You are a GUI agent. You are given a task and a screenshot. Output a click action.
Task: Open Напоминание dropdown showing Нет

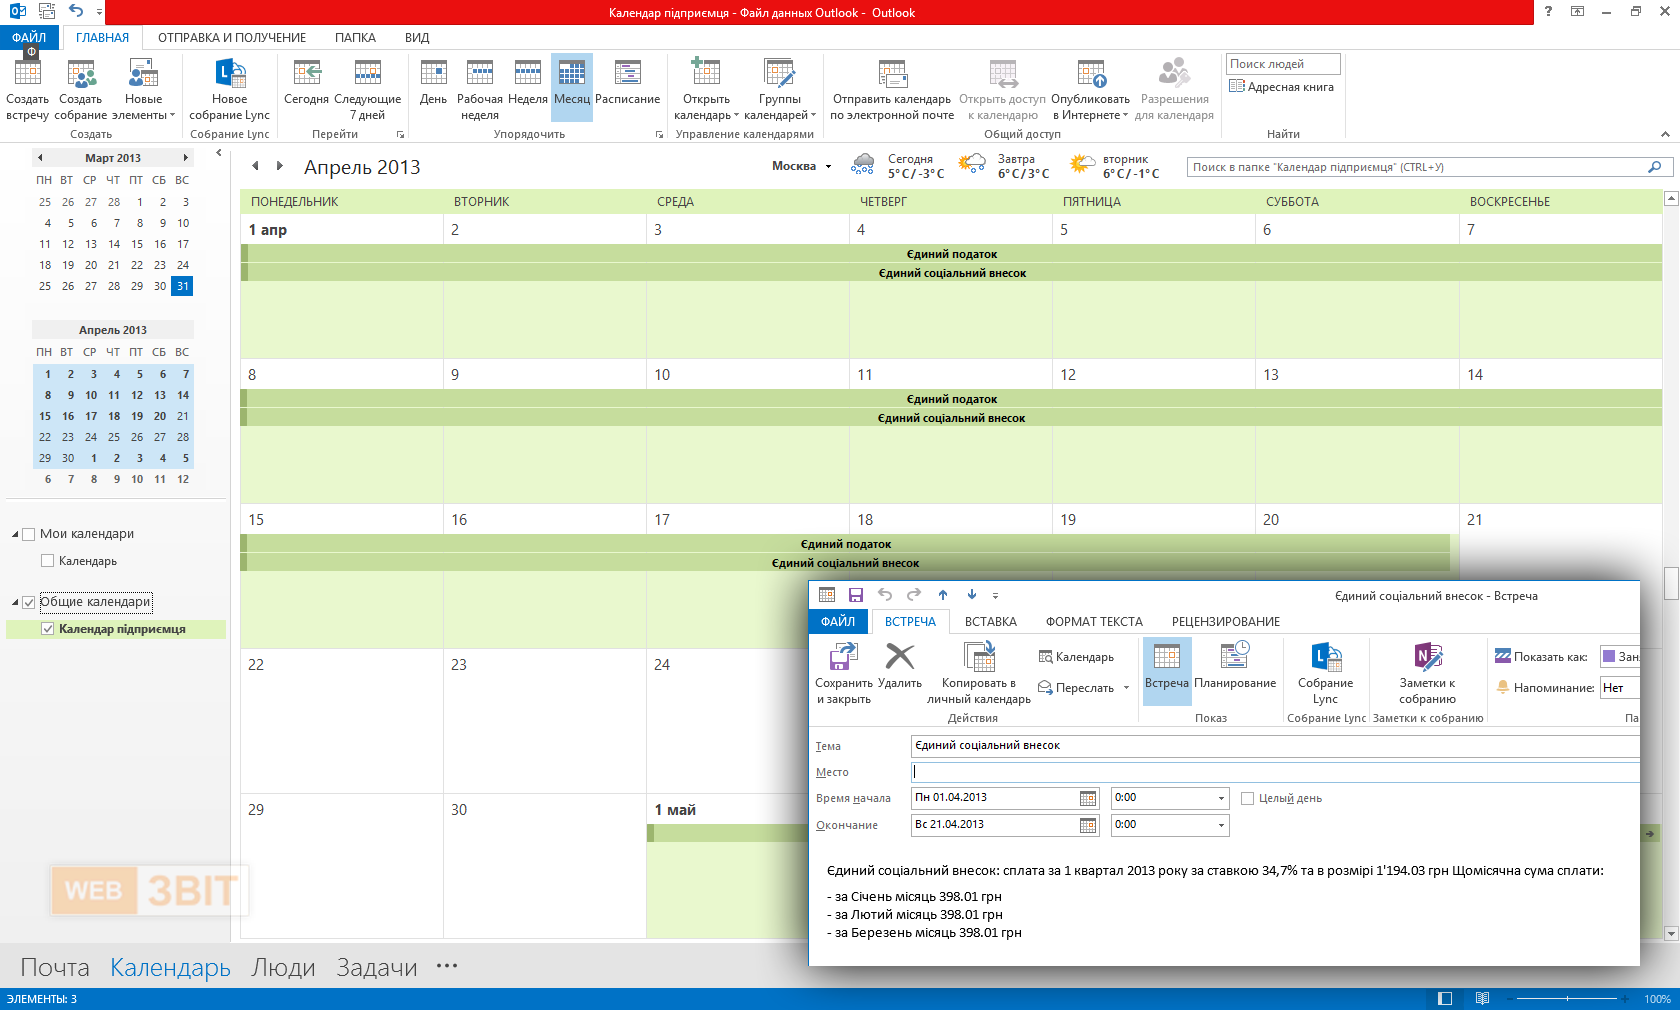click(1619, 688)
